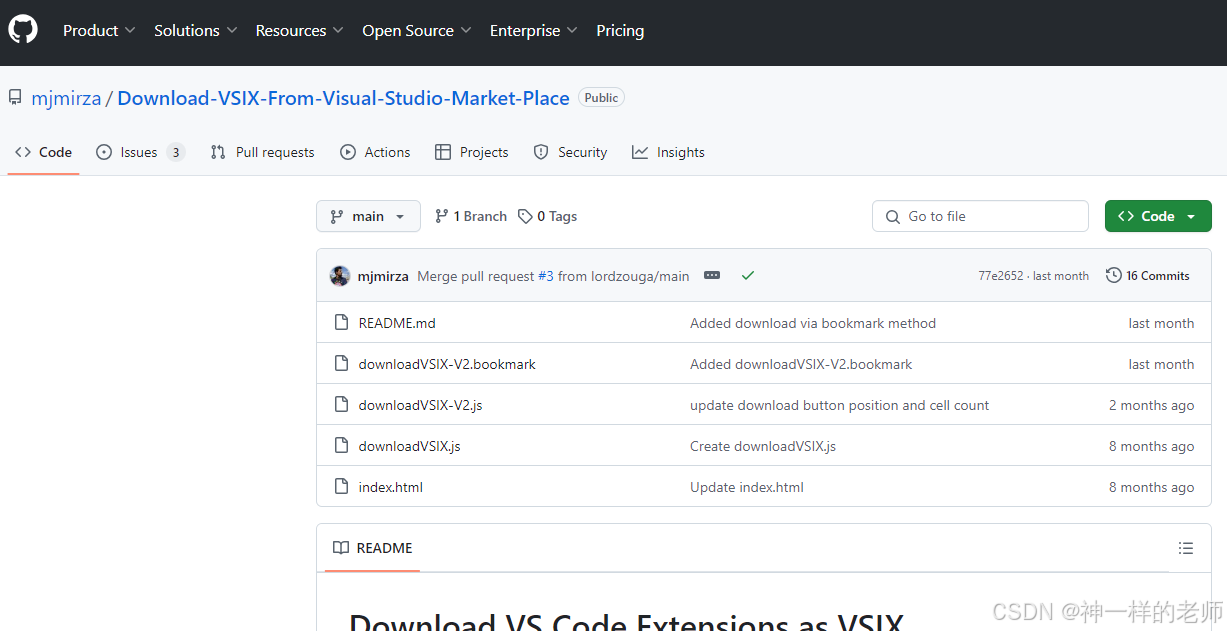This screenshot has height=631, width=1227.
Task: Open commit 'update download button position and cell count'
Action: (839, 405)
